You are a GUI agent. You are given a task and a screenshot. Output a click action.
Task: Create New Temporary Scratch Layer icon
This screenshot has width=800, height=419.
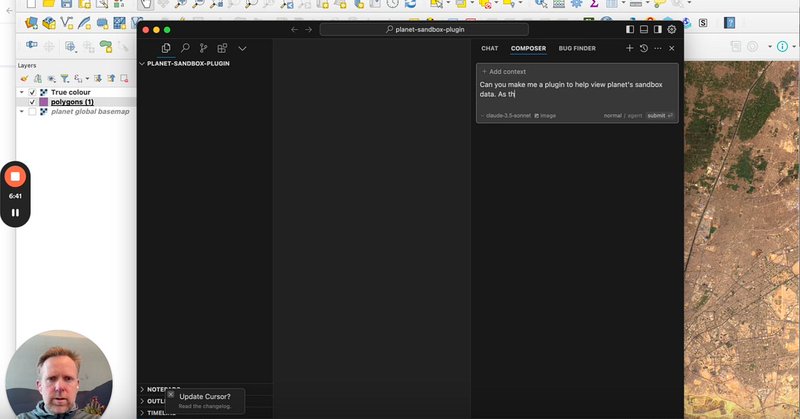pyautogui.click(x=103, y=23)
